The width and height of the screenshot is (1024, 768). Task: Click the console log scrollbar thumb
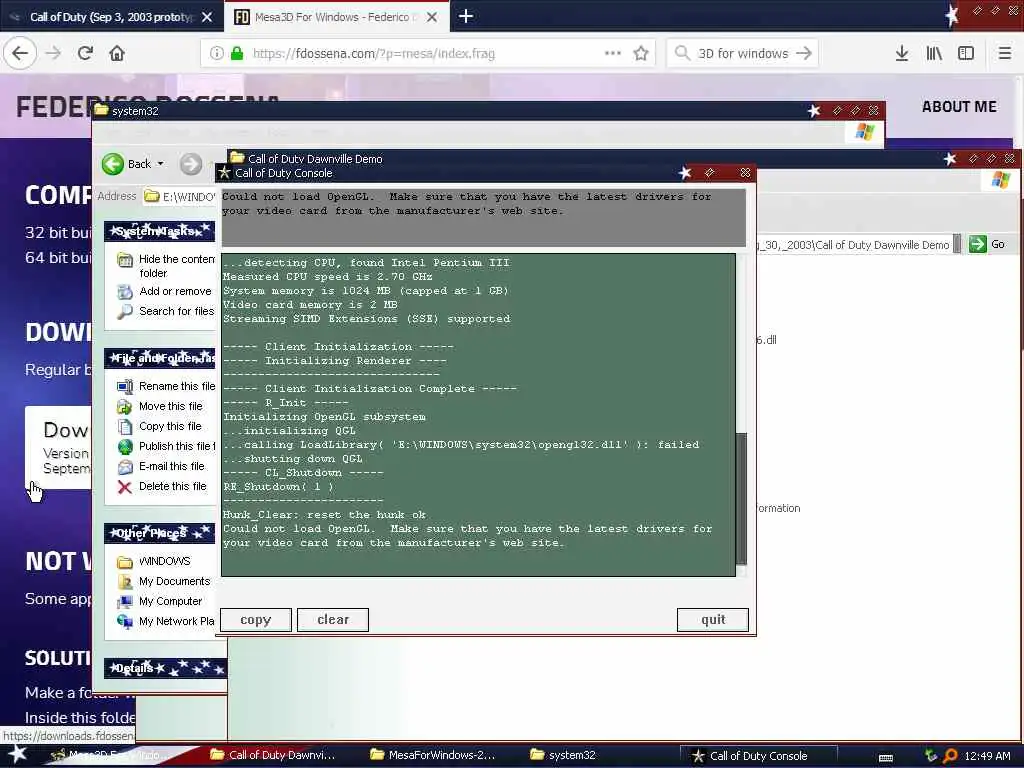741,498
